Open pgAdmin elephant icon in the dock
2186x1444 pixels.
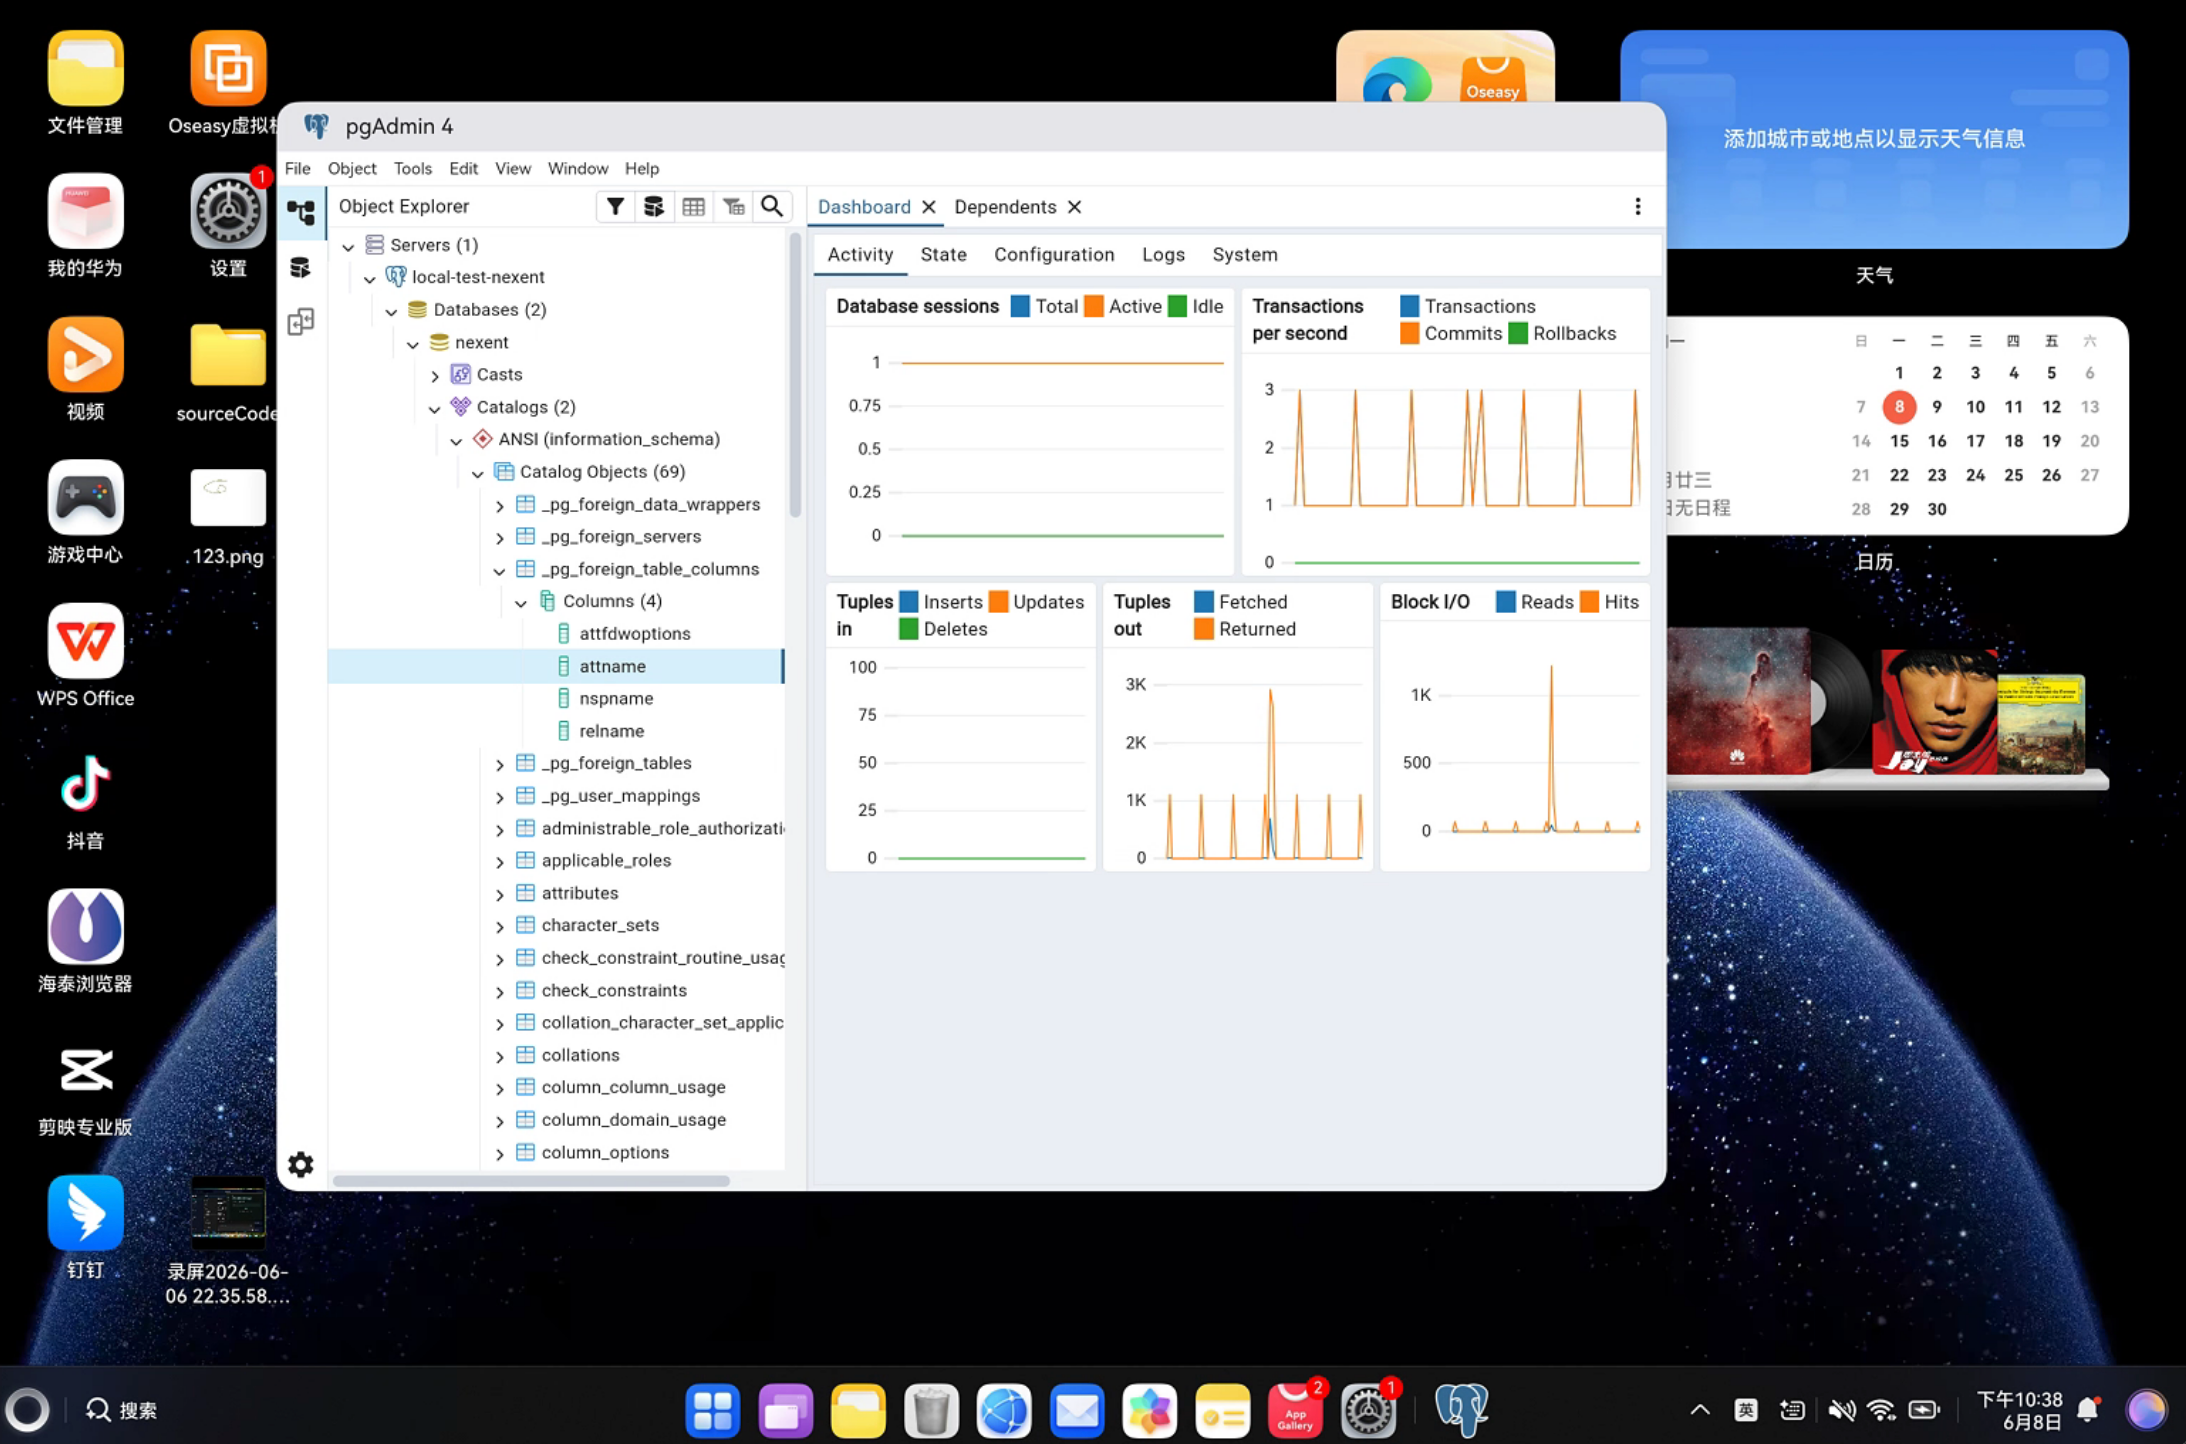[1461, 1410]
